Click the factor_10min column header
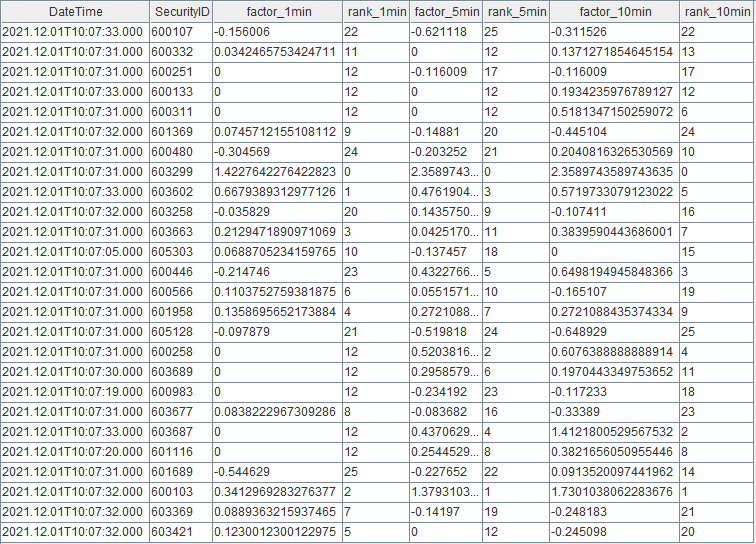 click(612, 11)
